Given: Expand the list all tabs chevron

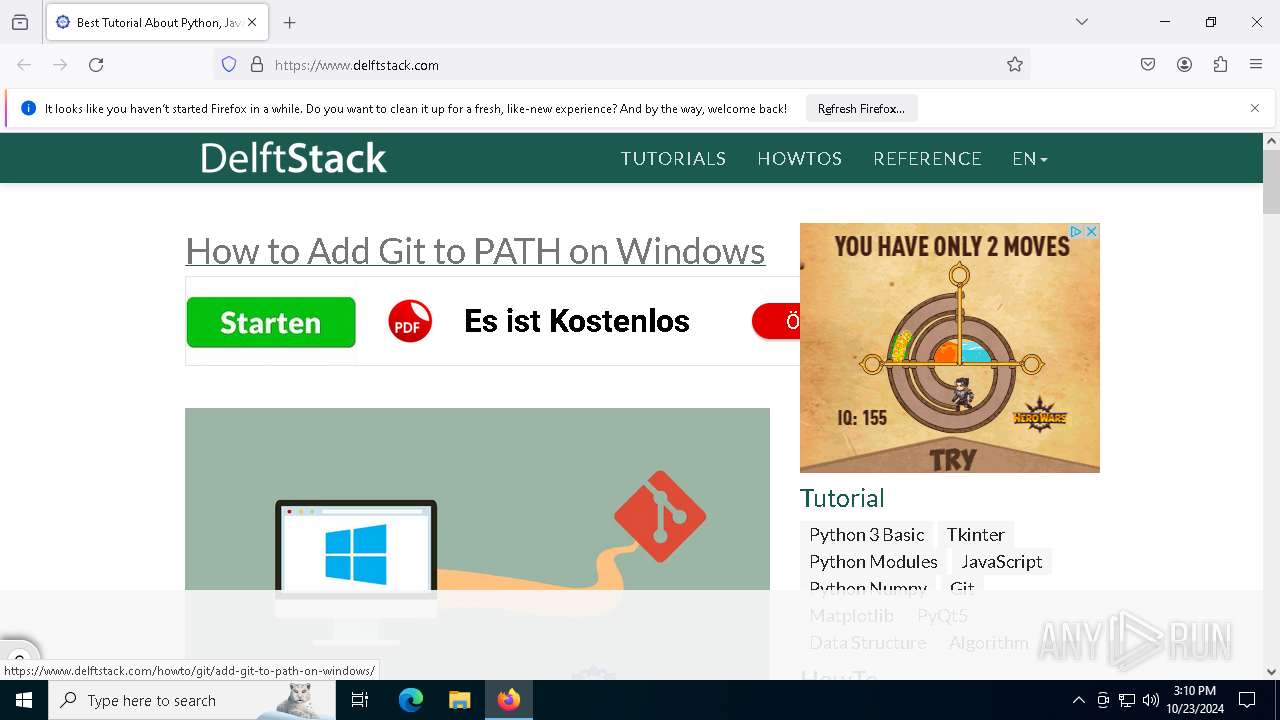Looking at the screenshot, I should 1082,22.
